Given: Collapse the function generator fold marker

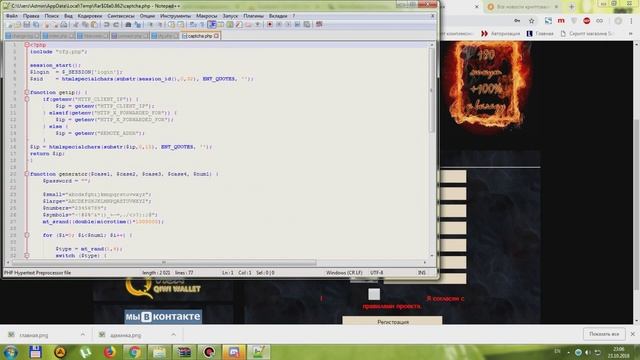Looking at the screenshot, I should pyautogui.click(x=27, y=174).
